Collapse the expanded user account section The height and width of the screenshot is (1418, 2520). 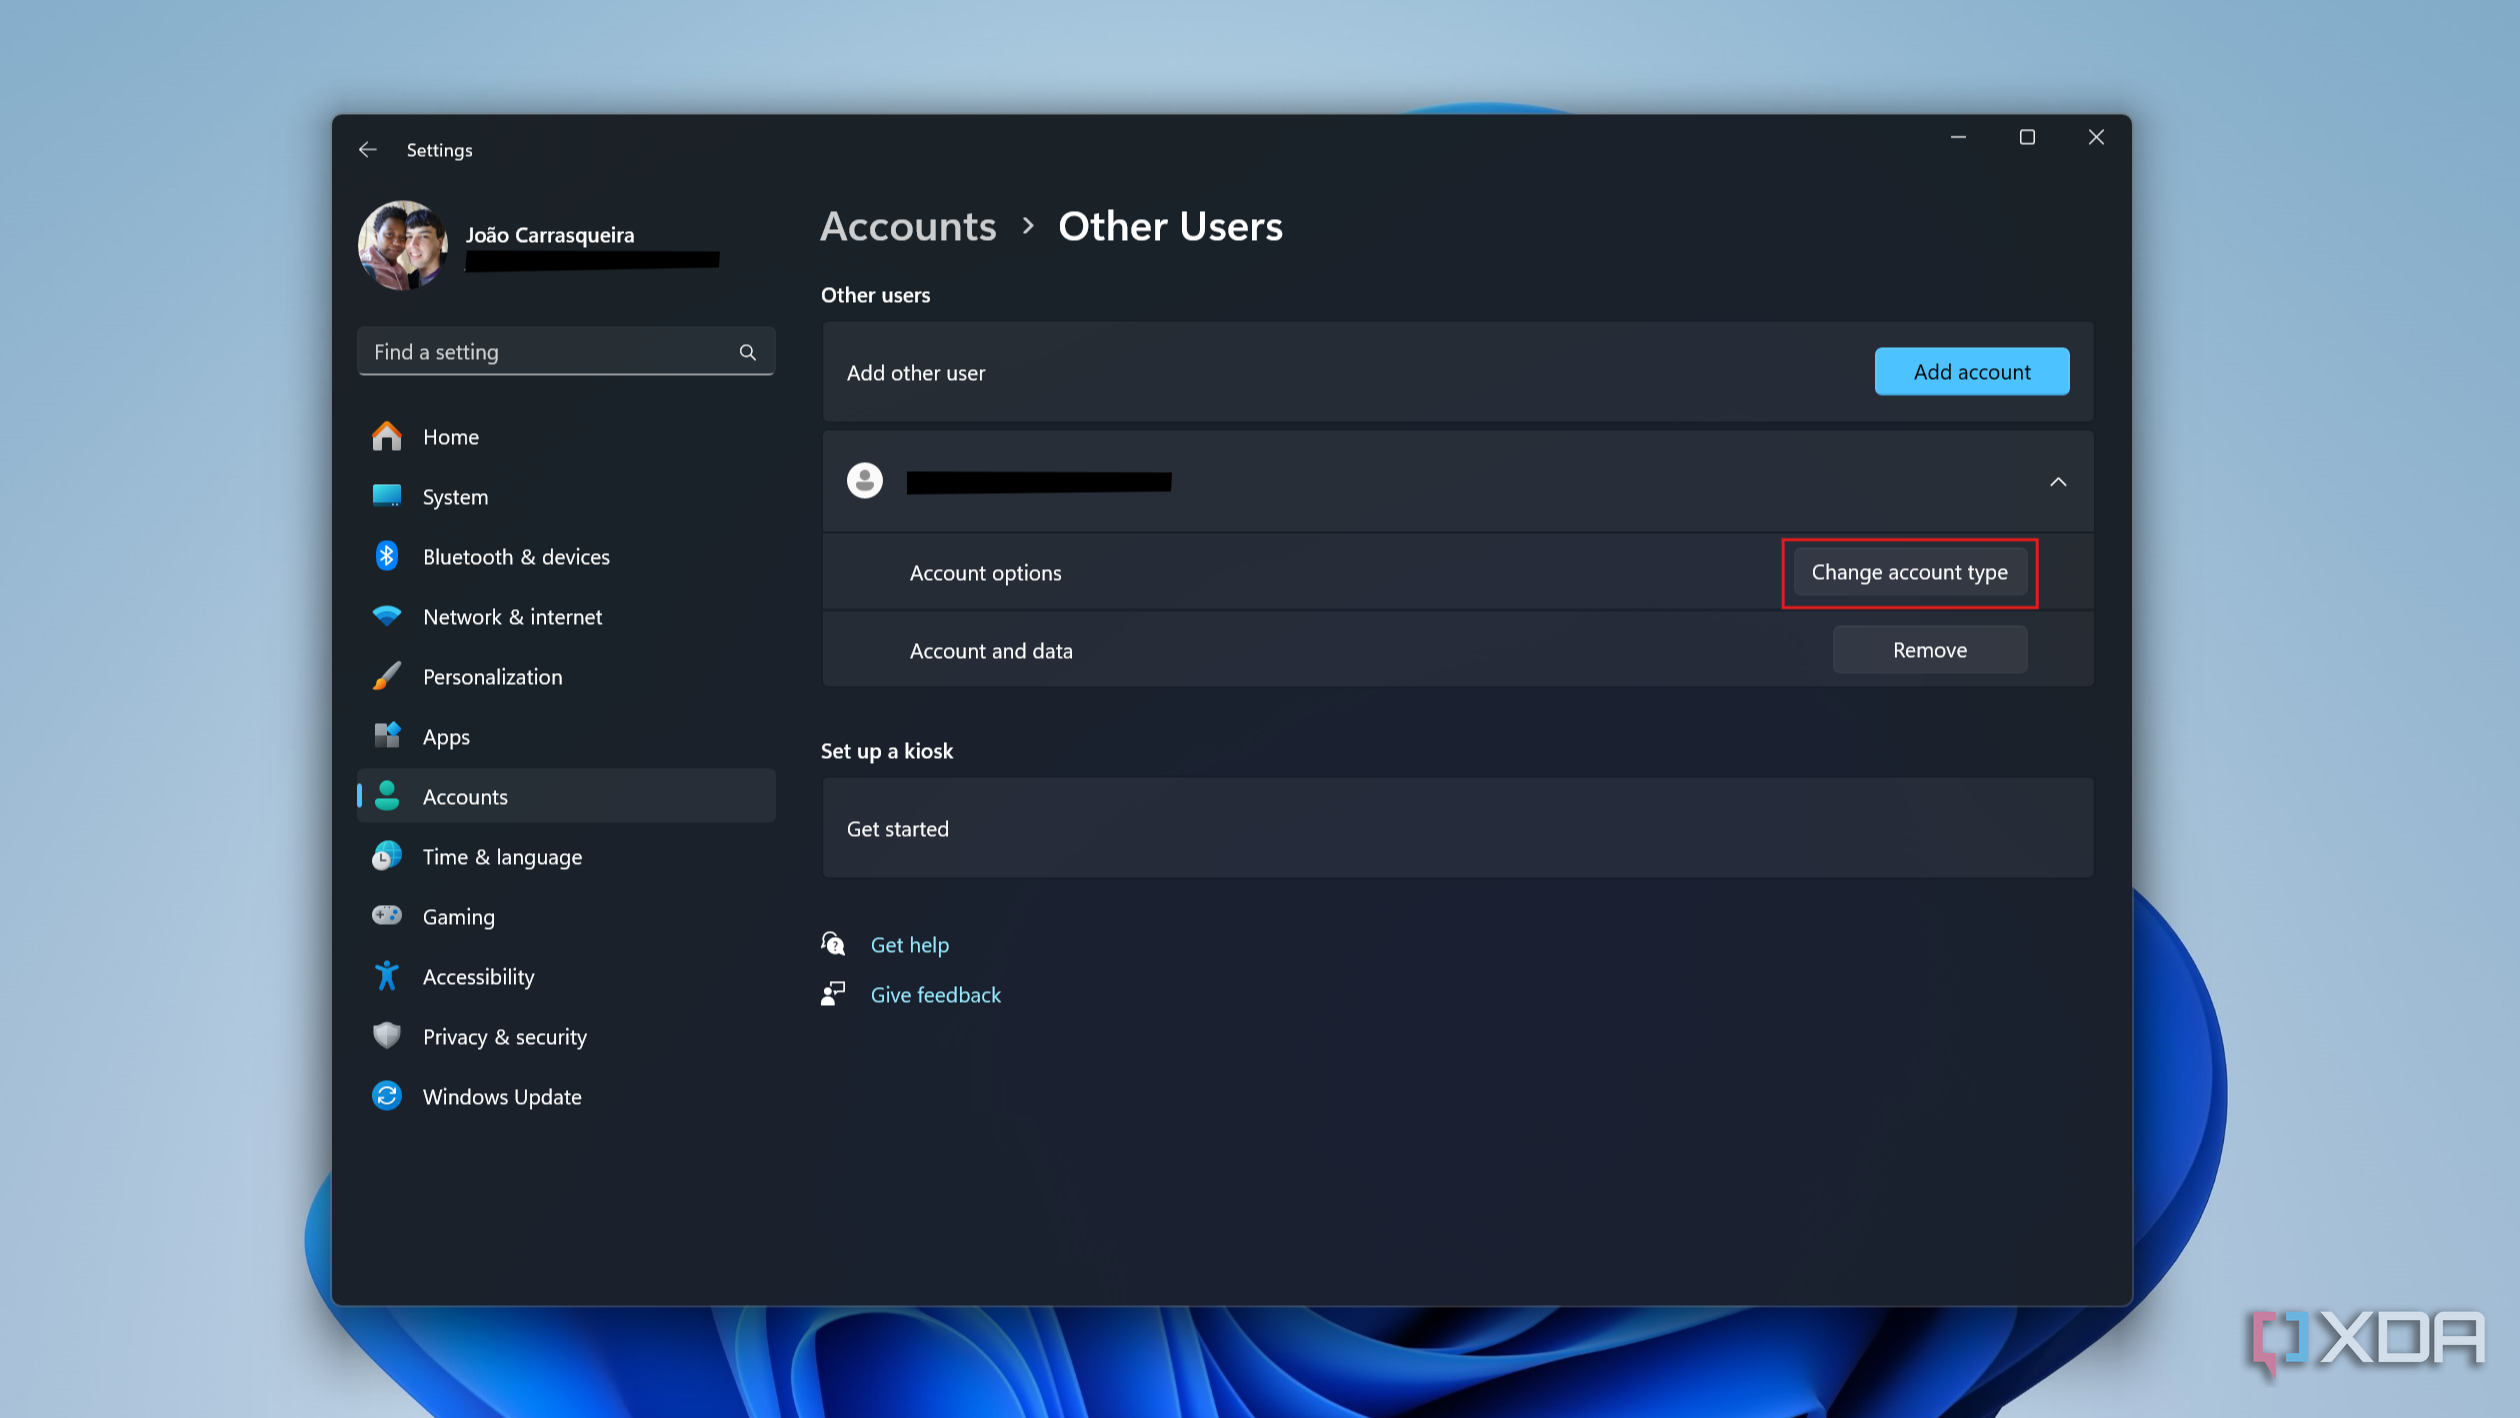(2058, 481)
